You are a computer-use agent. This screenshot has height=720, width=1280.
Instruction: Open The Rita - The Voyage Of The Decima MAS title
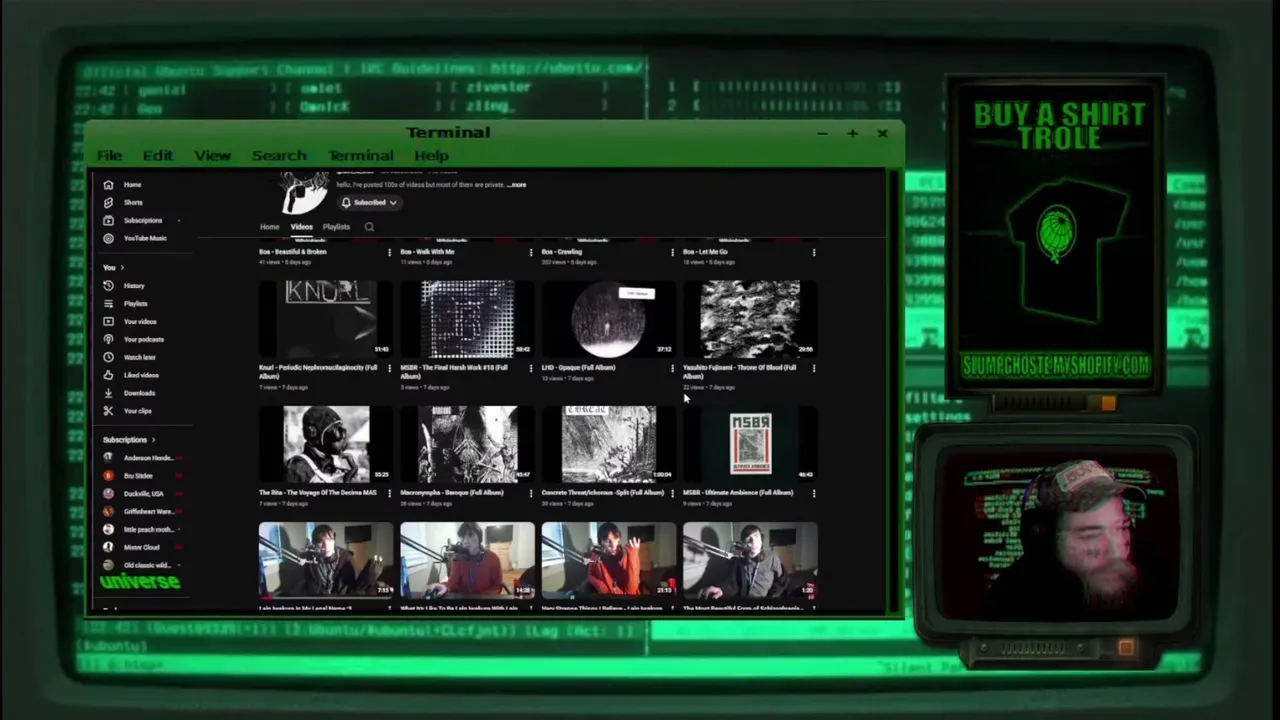(318, 493)
